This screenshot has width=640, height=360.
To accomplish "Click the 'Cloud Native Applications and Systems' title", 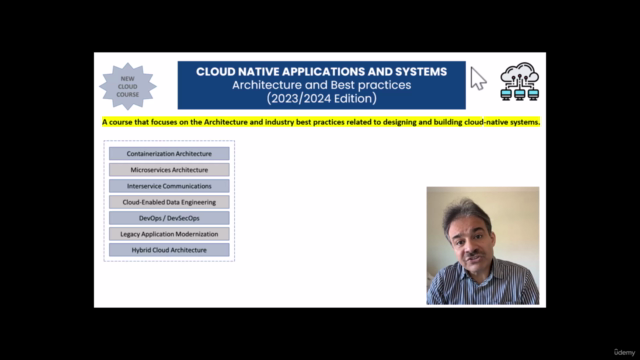I will 322,72.
